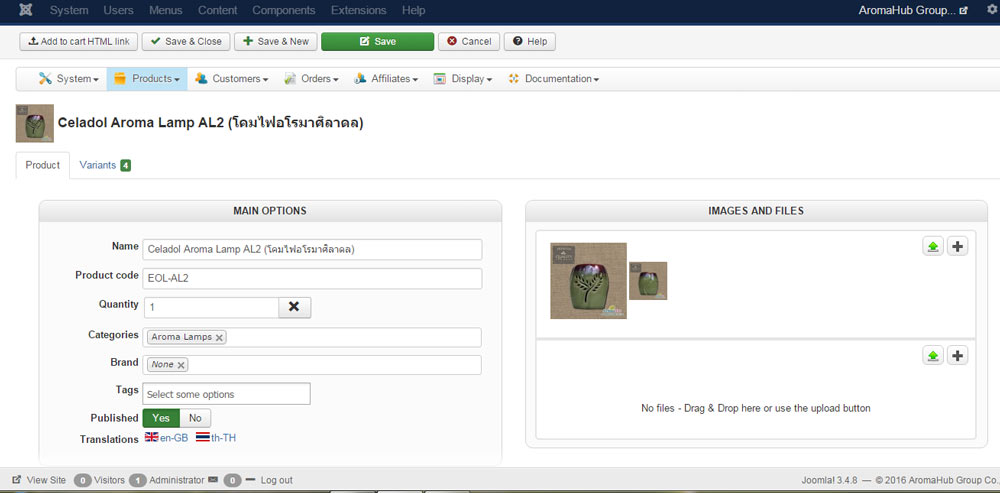Click Save & New button
The image size is (1000, 493).
(x=276, y=41)
